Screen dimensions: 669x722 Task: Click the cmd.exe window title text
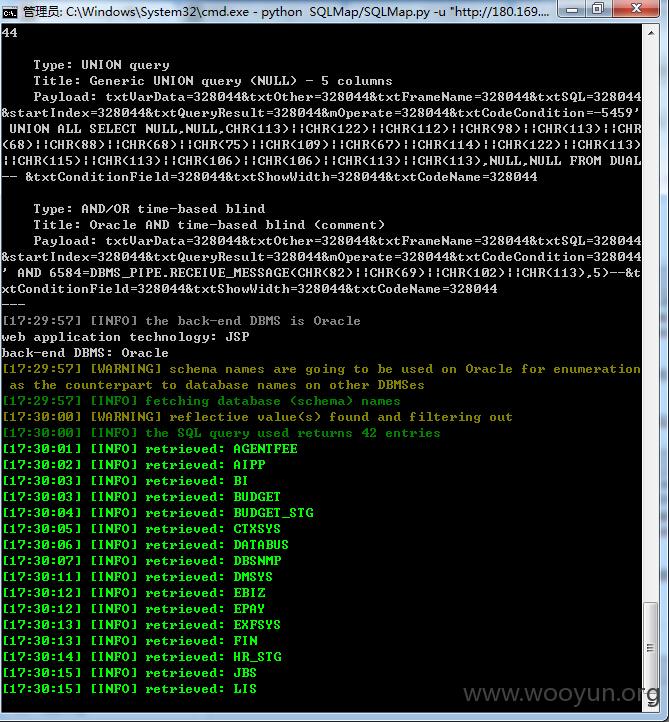[x=285, y=12]
